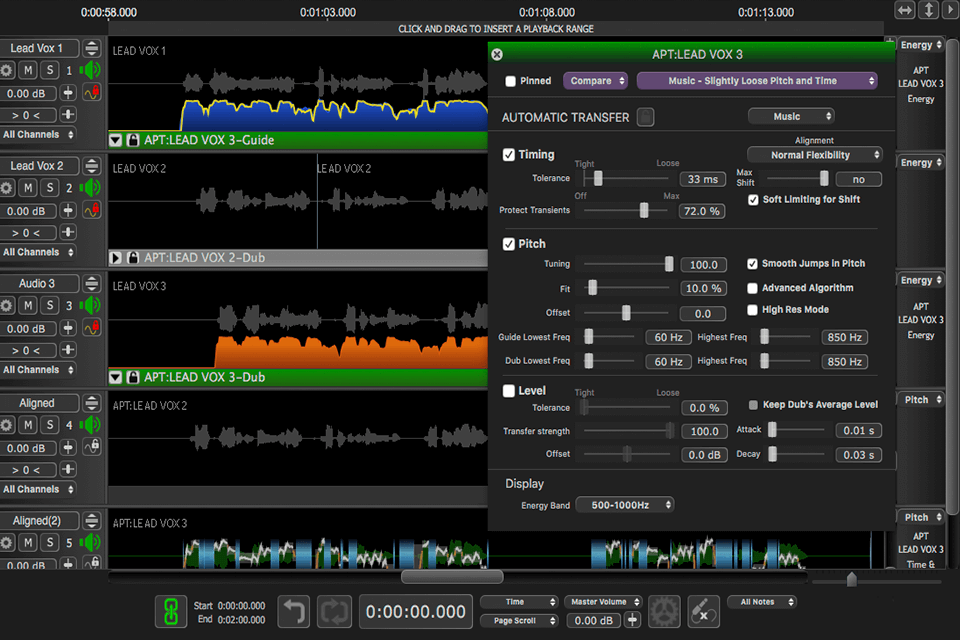Click the horizontal timeline scrollbar at the bottom
This screenshot has height=640, width=960.
click(x=452, y=575)
